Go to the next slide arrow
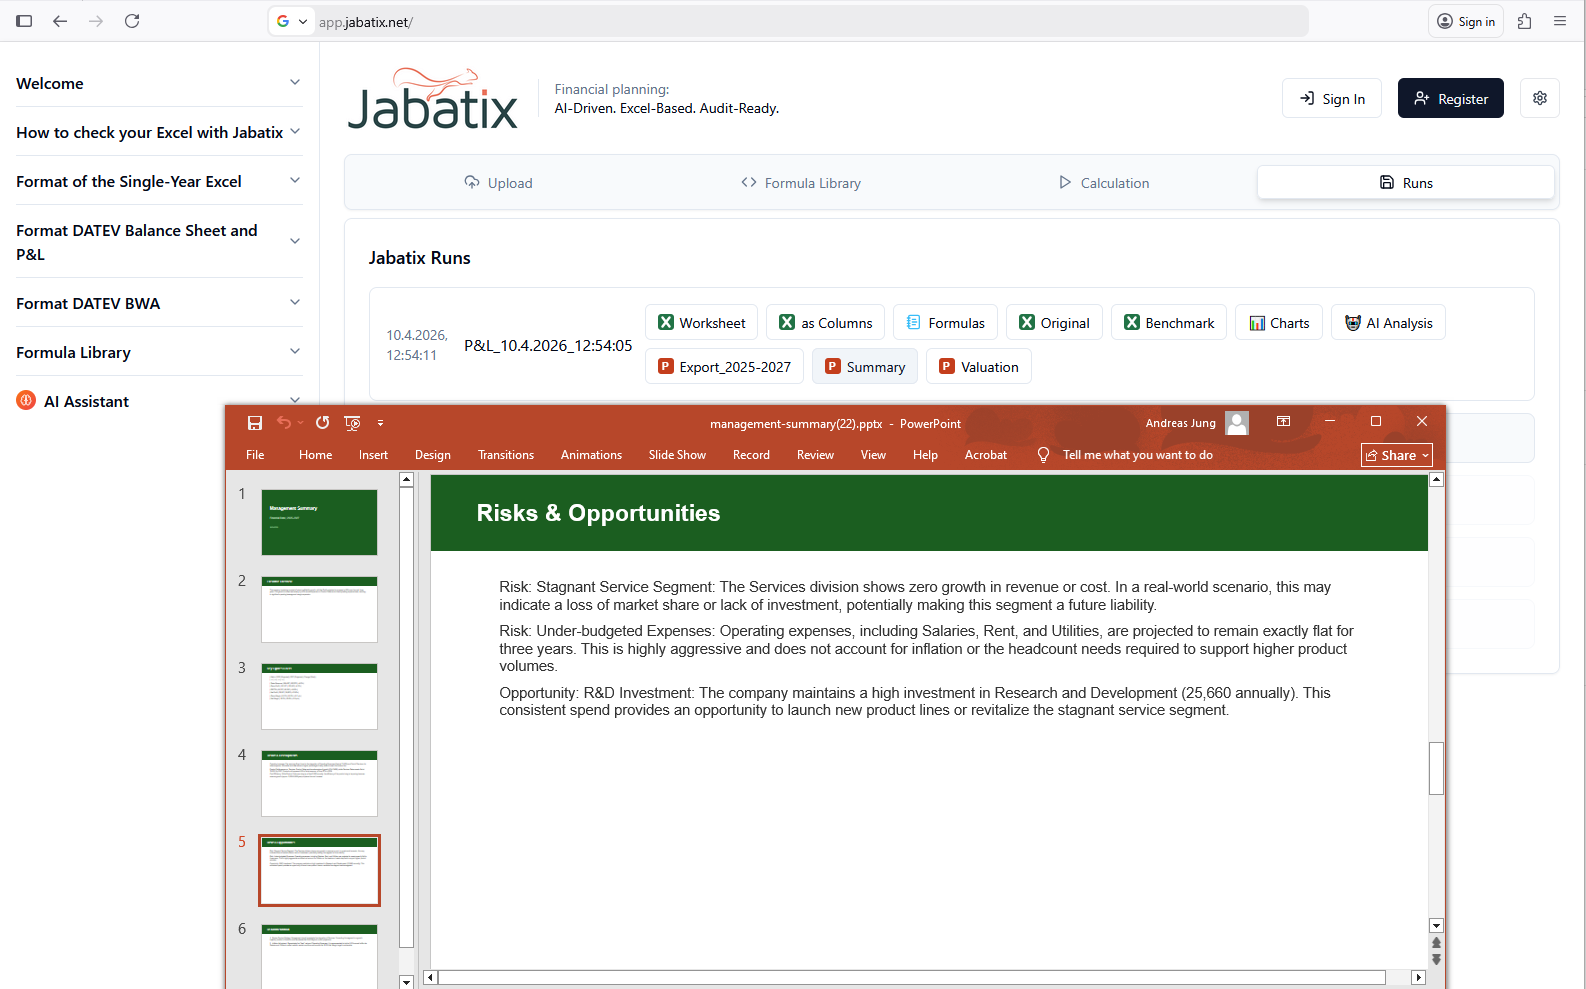Screen dimensions: 1586x989 1436,959
